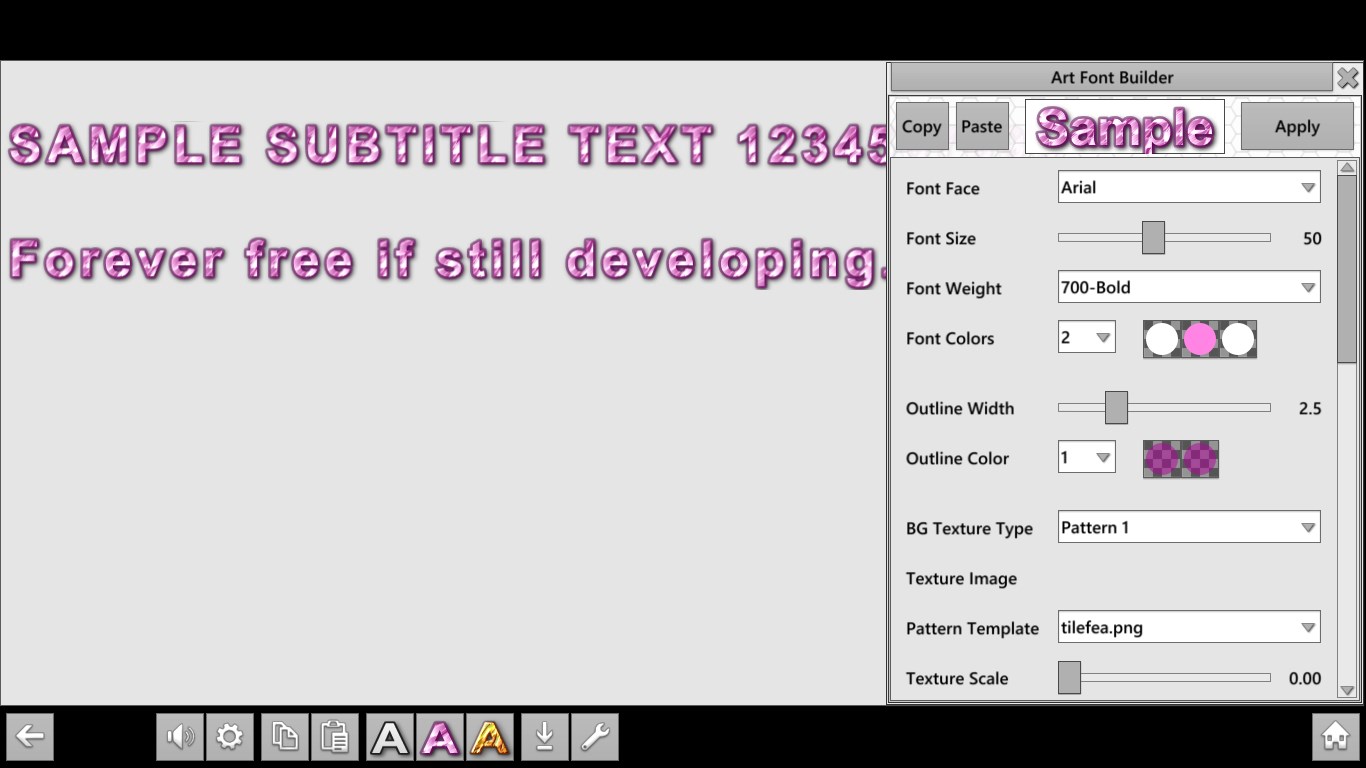Click the Copy button in Art Font Builder
Image resolution: width=1366 pixels, height=768 pixels.
pyautogui.click(x=922, y=126)
